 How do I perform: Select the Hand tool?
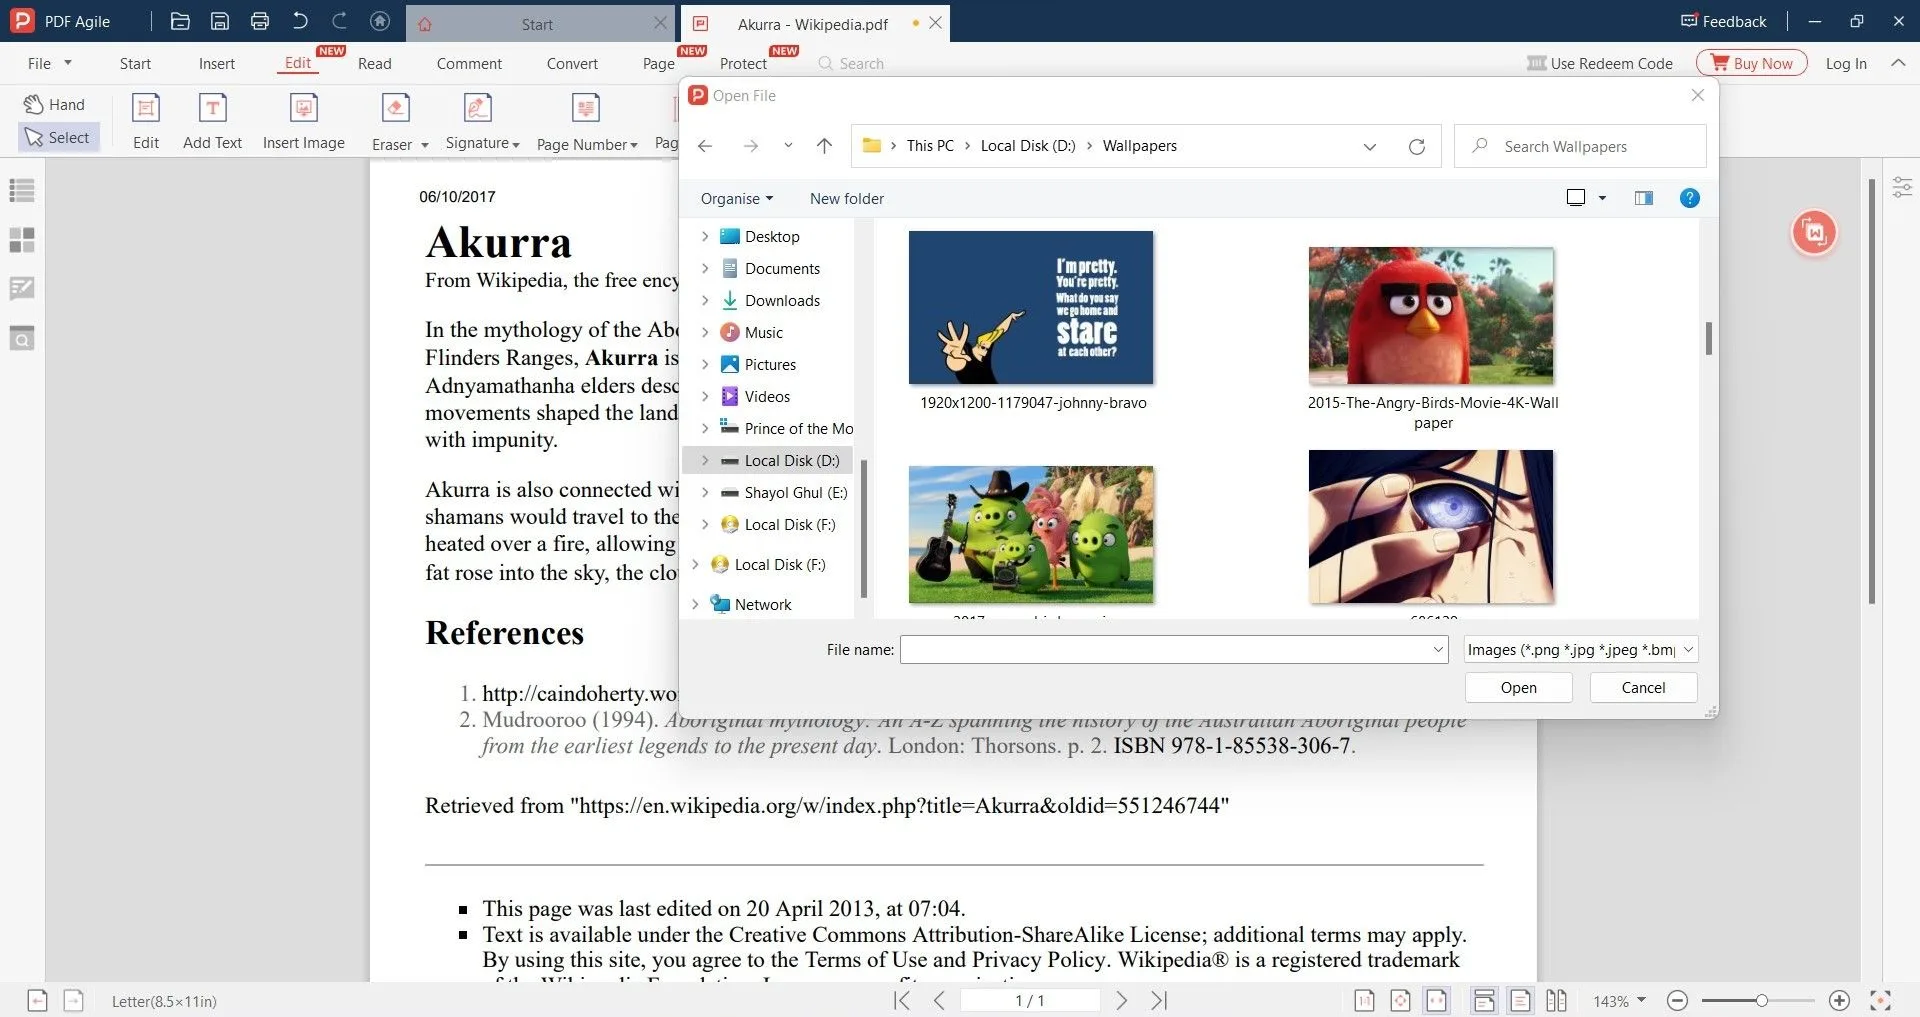56,103
